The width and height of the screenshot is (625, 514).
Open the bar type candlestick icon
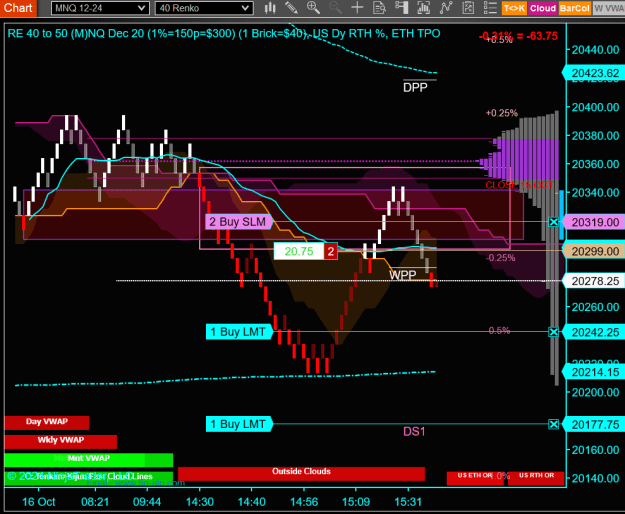[270, 8]
